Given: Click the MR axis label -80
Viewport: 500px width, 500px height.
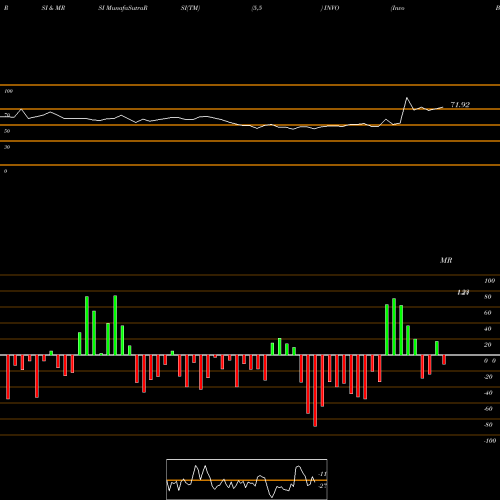Looking at the screenshot, I should [x=488, y=425].
